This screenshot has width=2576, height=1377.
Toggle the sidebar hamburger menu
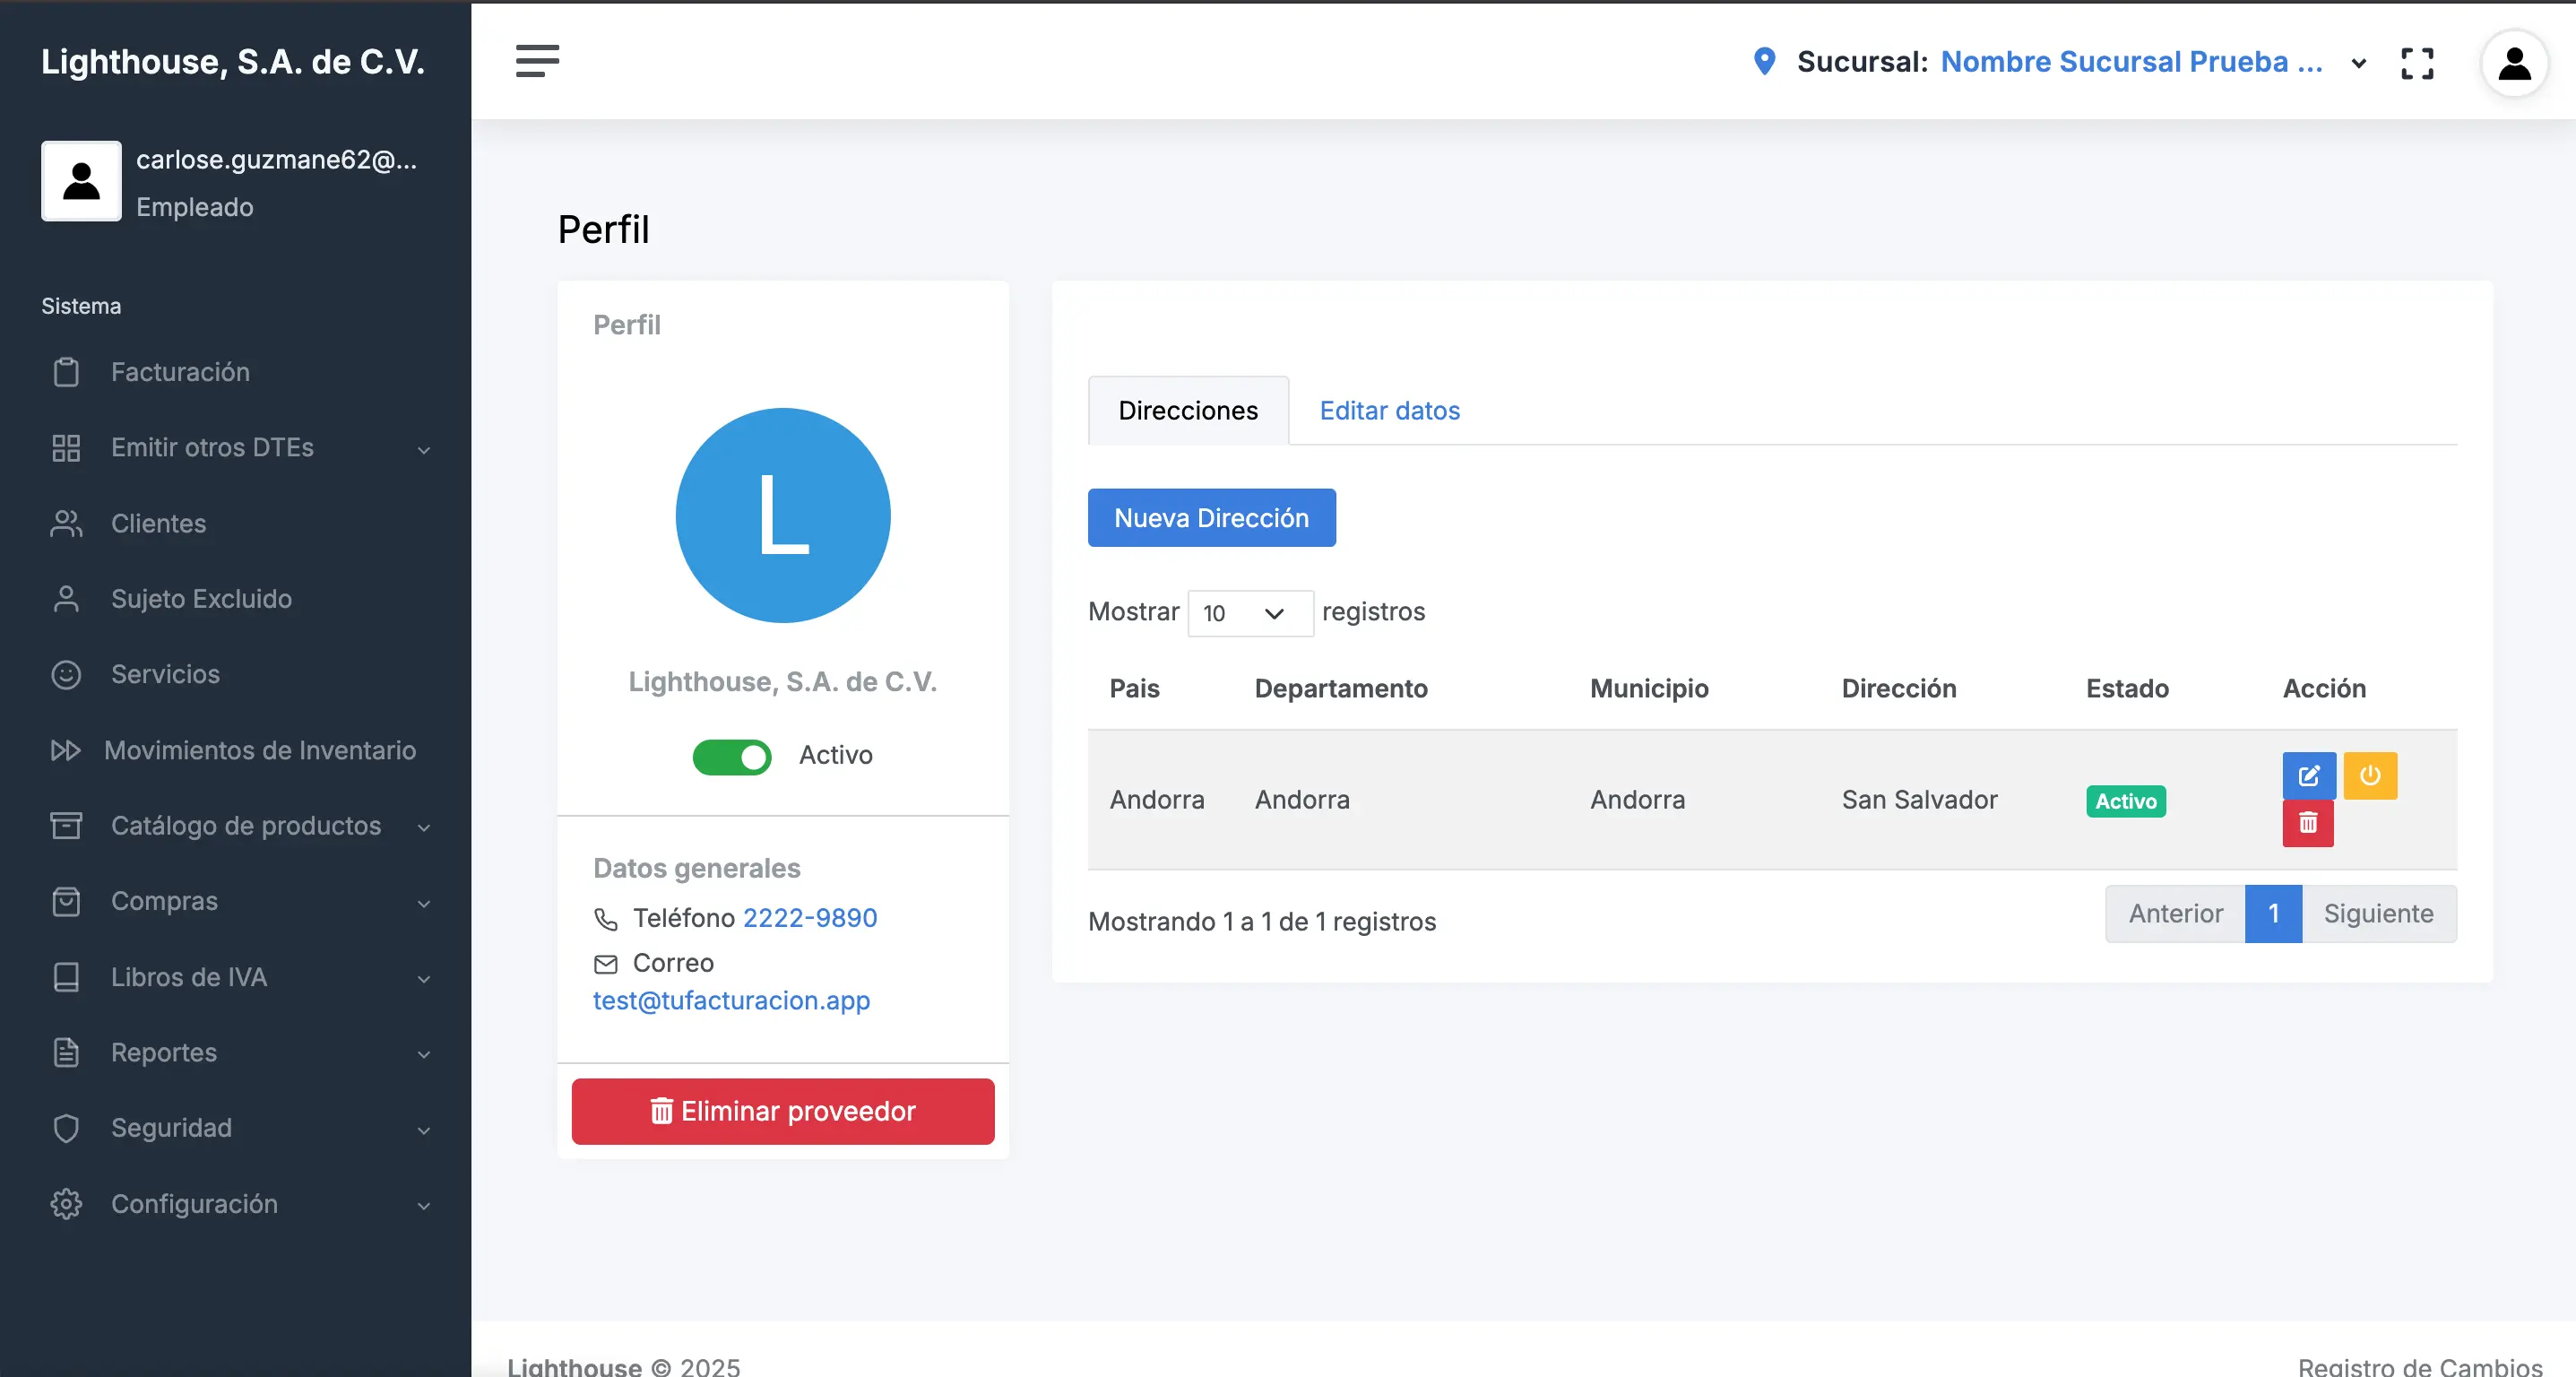[537, 61]
